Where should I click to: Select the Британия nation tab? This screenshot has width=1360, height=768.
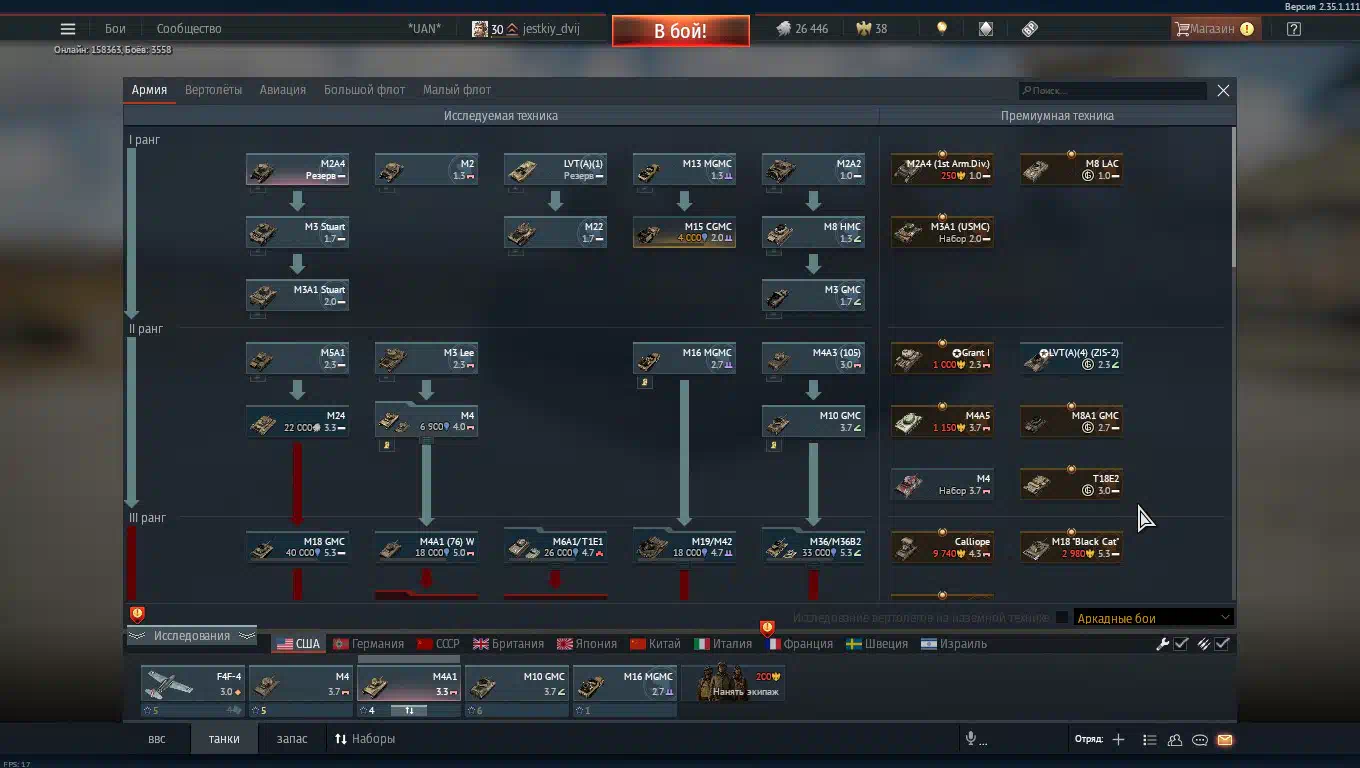[x=509, y=644]
